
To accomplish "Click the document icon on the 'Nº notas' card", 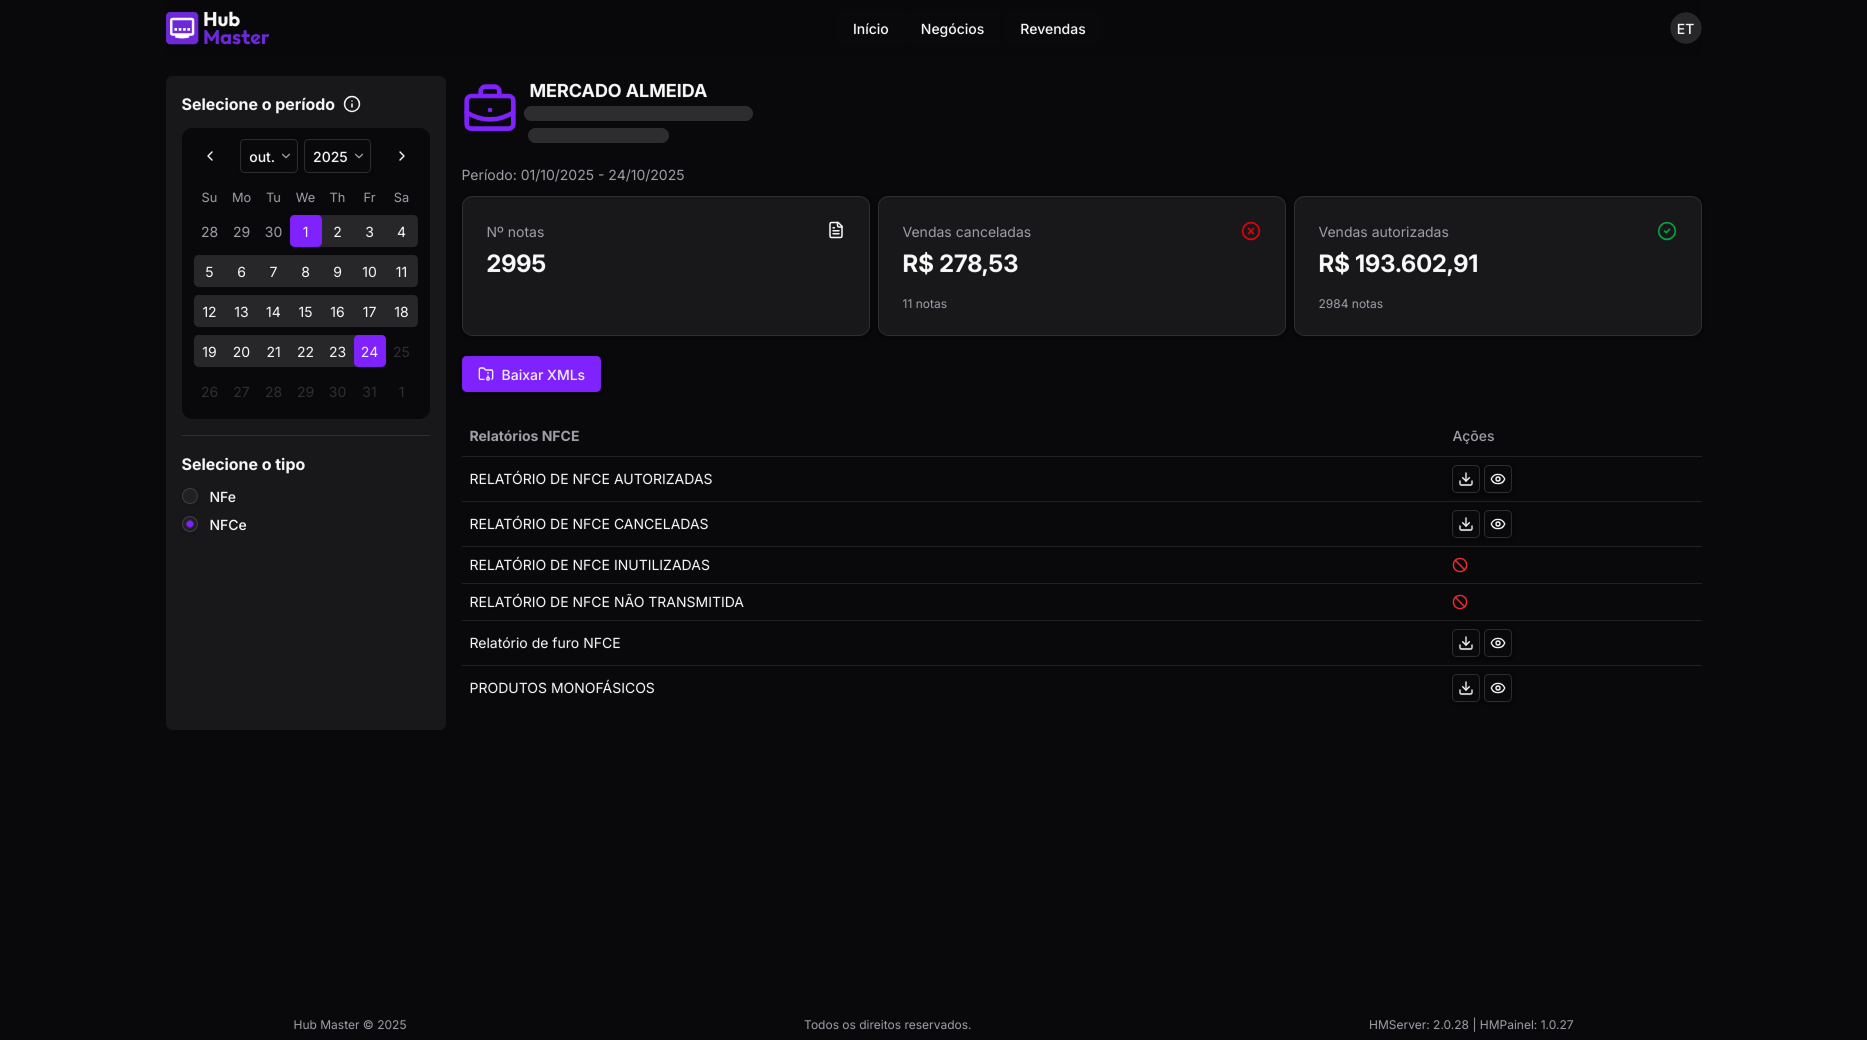I will coord(836,230).
